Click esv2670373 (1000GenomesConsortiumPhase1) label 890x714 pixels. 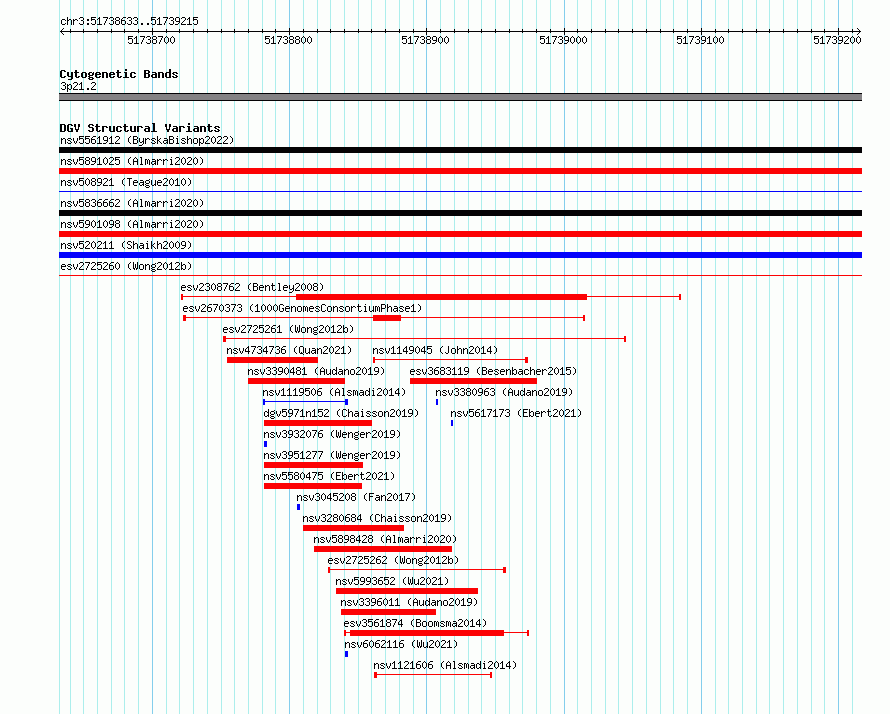coord(303,308)
